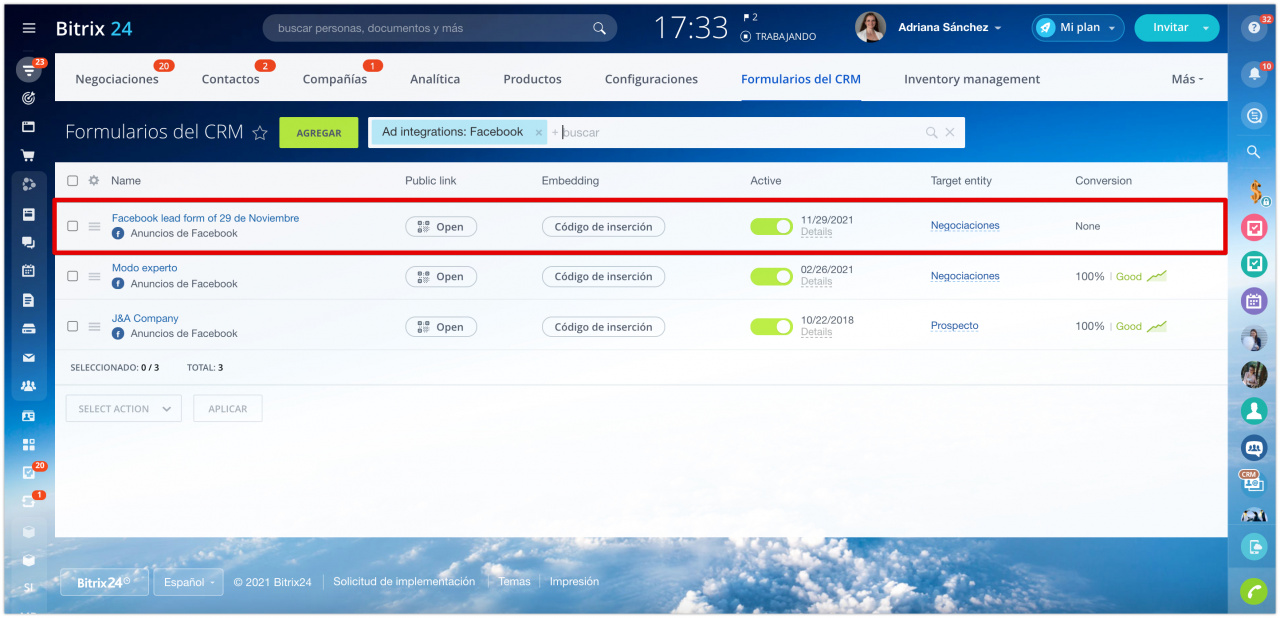Open the notifications bell icon

coord(1254,74)
